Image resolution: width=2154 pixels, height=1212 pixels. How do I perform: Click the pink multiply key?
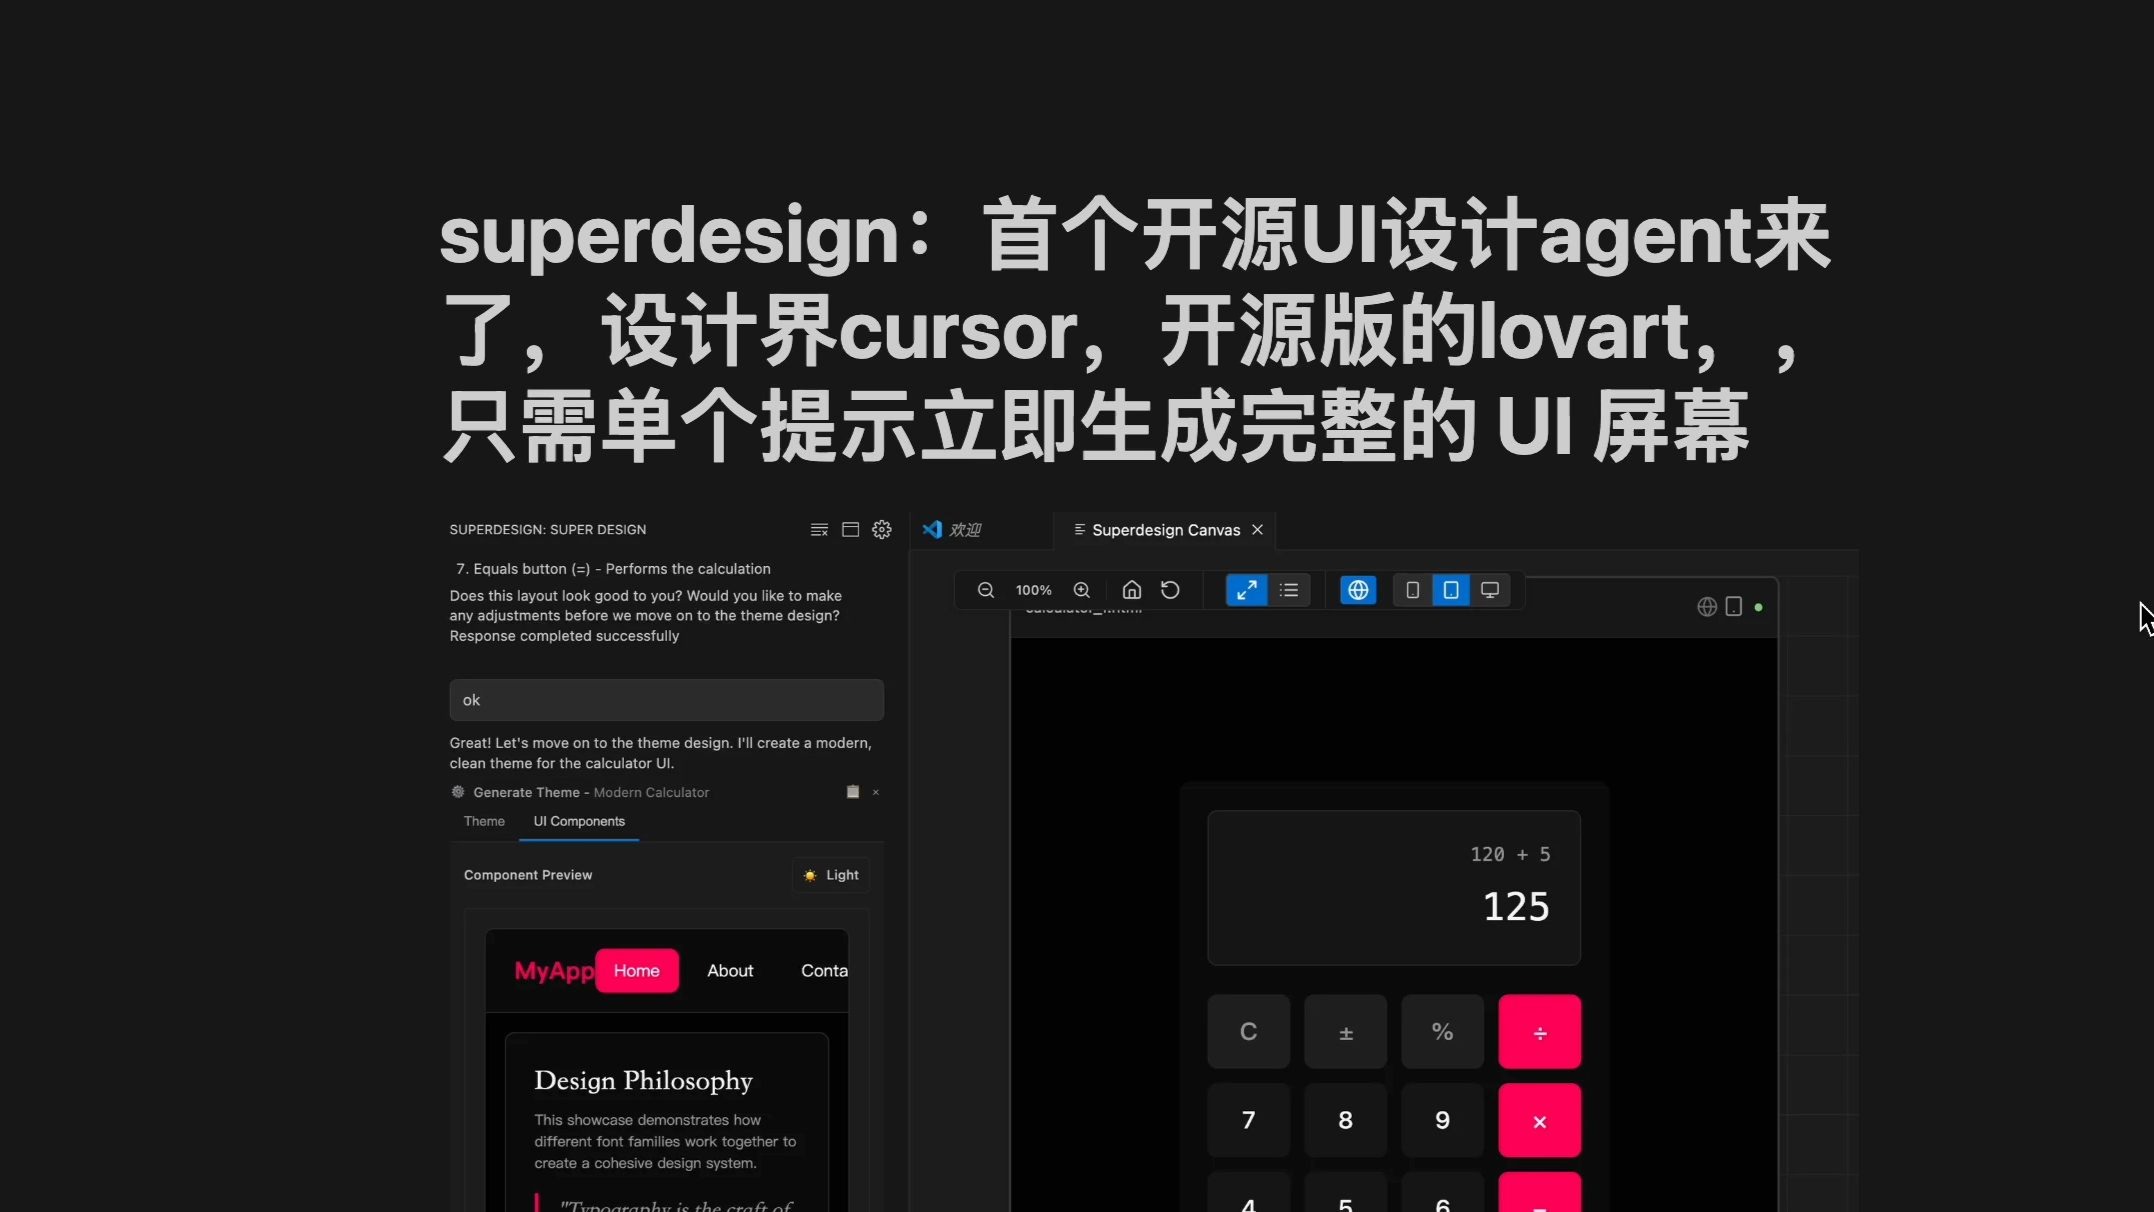(x=1539, y=1120)
